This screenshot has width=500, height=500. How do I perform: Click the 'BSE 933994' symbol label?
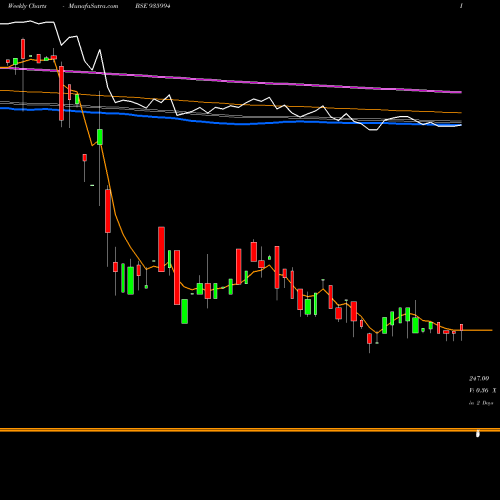point(153,6)
